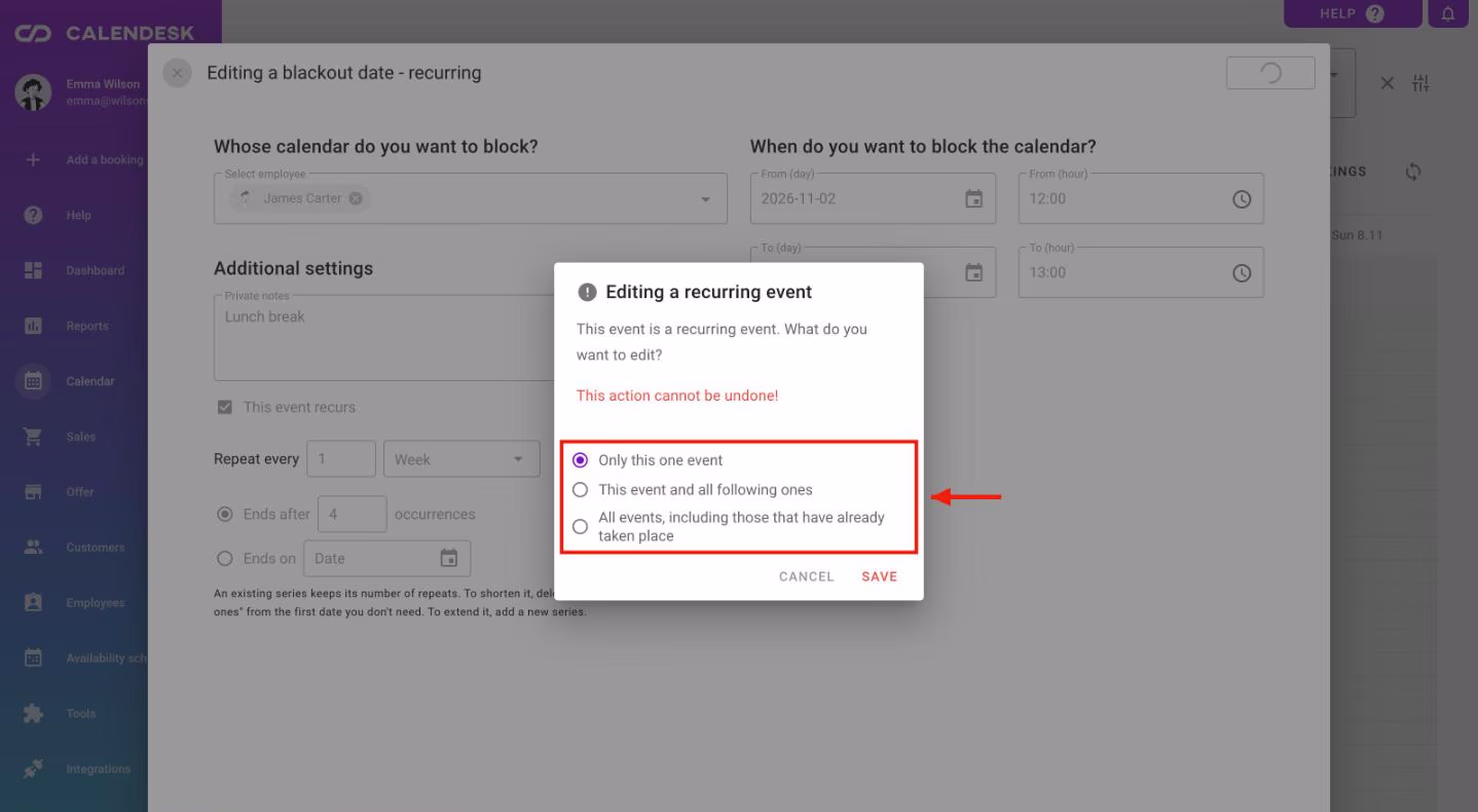Click the calendar refresh sync icon
The height and width of the screenshot is (812, 1478).
pyautogui.click(x=1413, y=172)
